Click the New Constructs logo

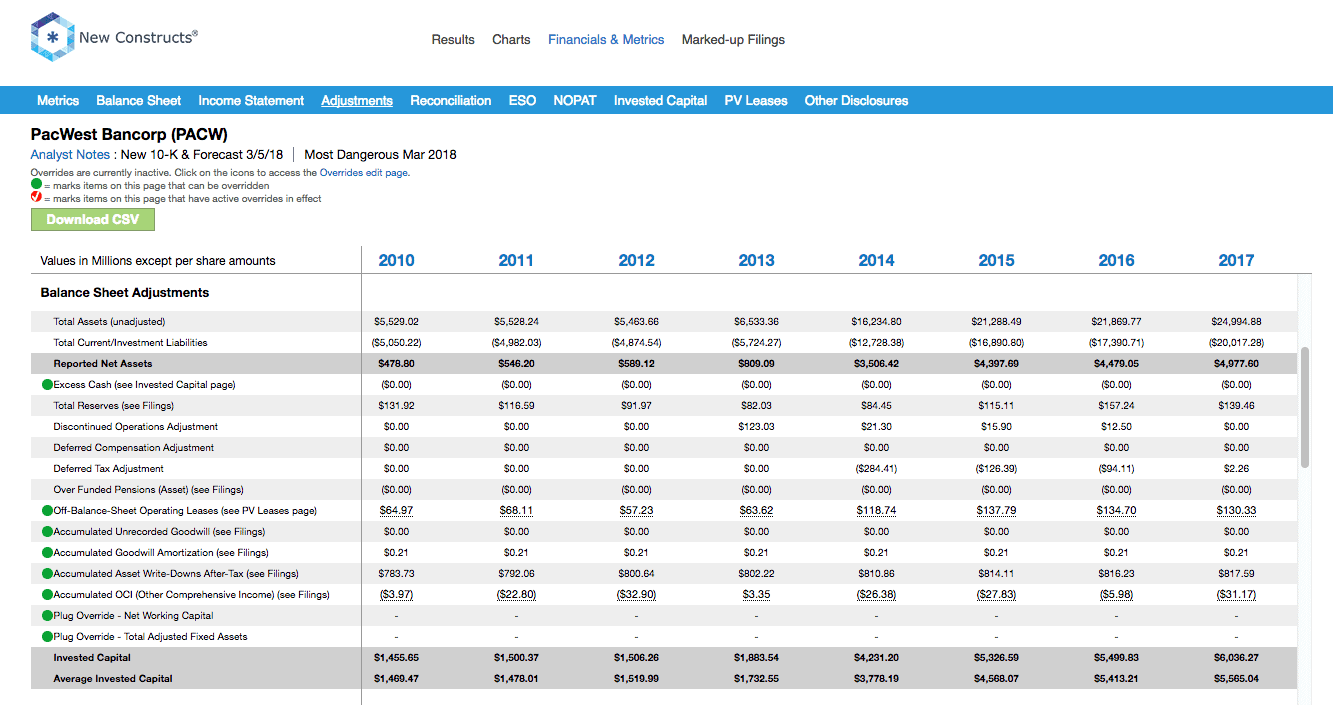[x=114, y=37]
